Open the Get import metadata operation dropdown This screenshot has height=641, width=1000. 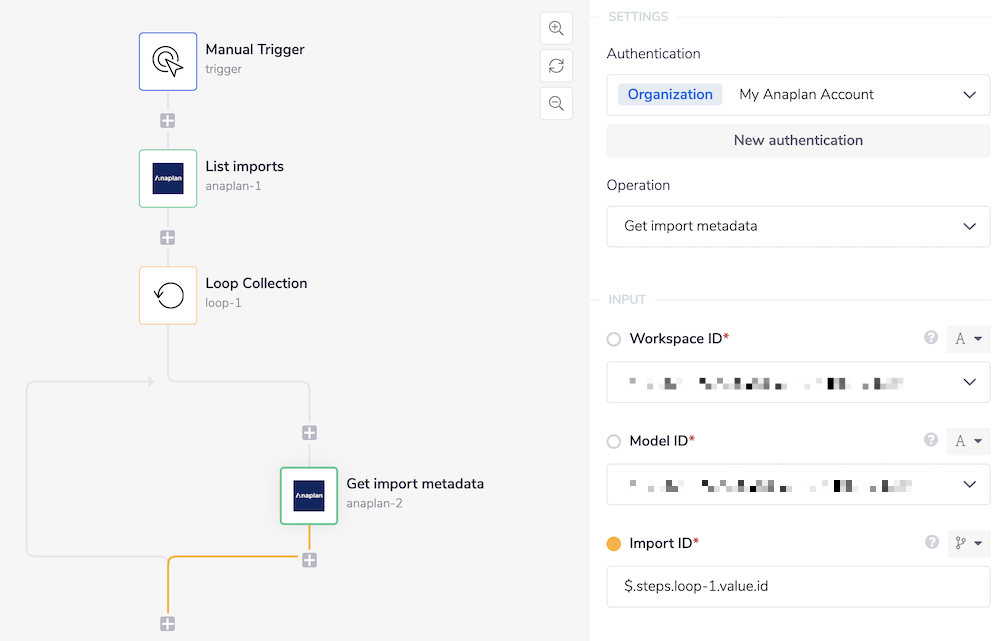(797, 226)
